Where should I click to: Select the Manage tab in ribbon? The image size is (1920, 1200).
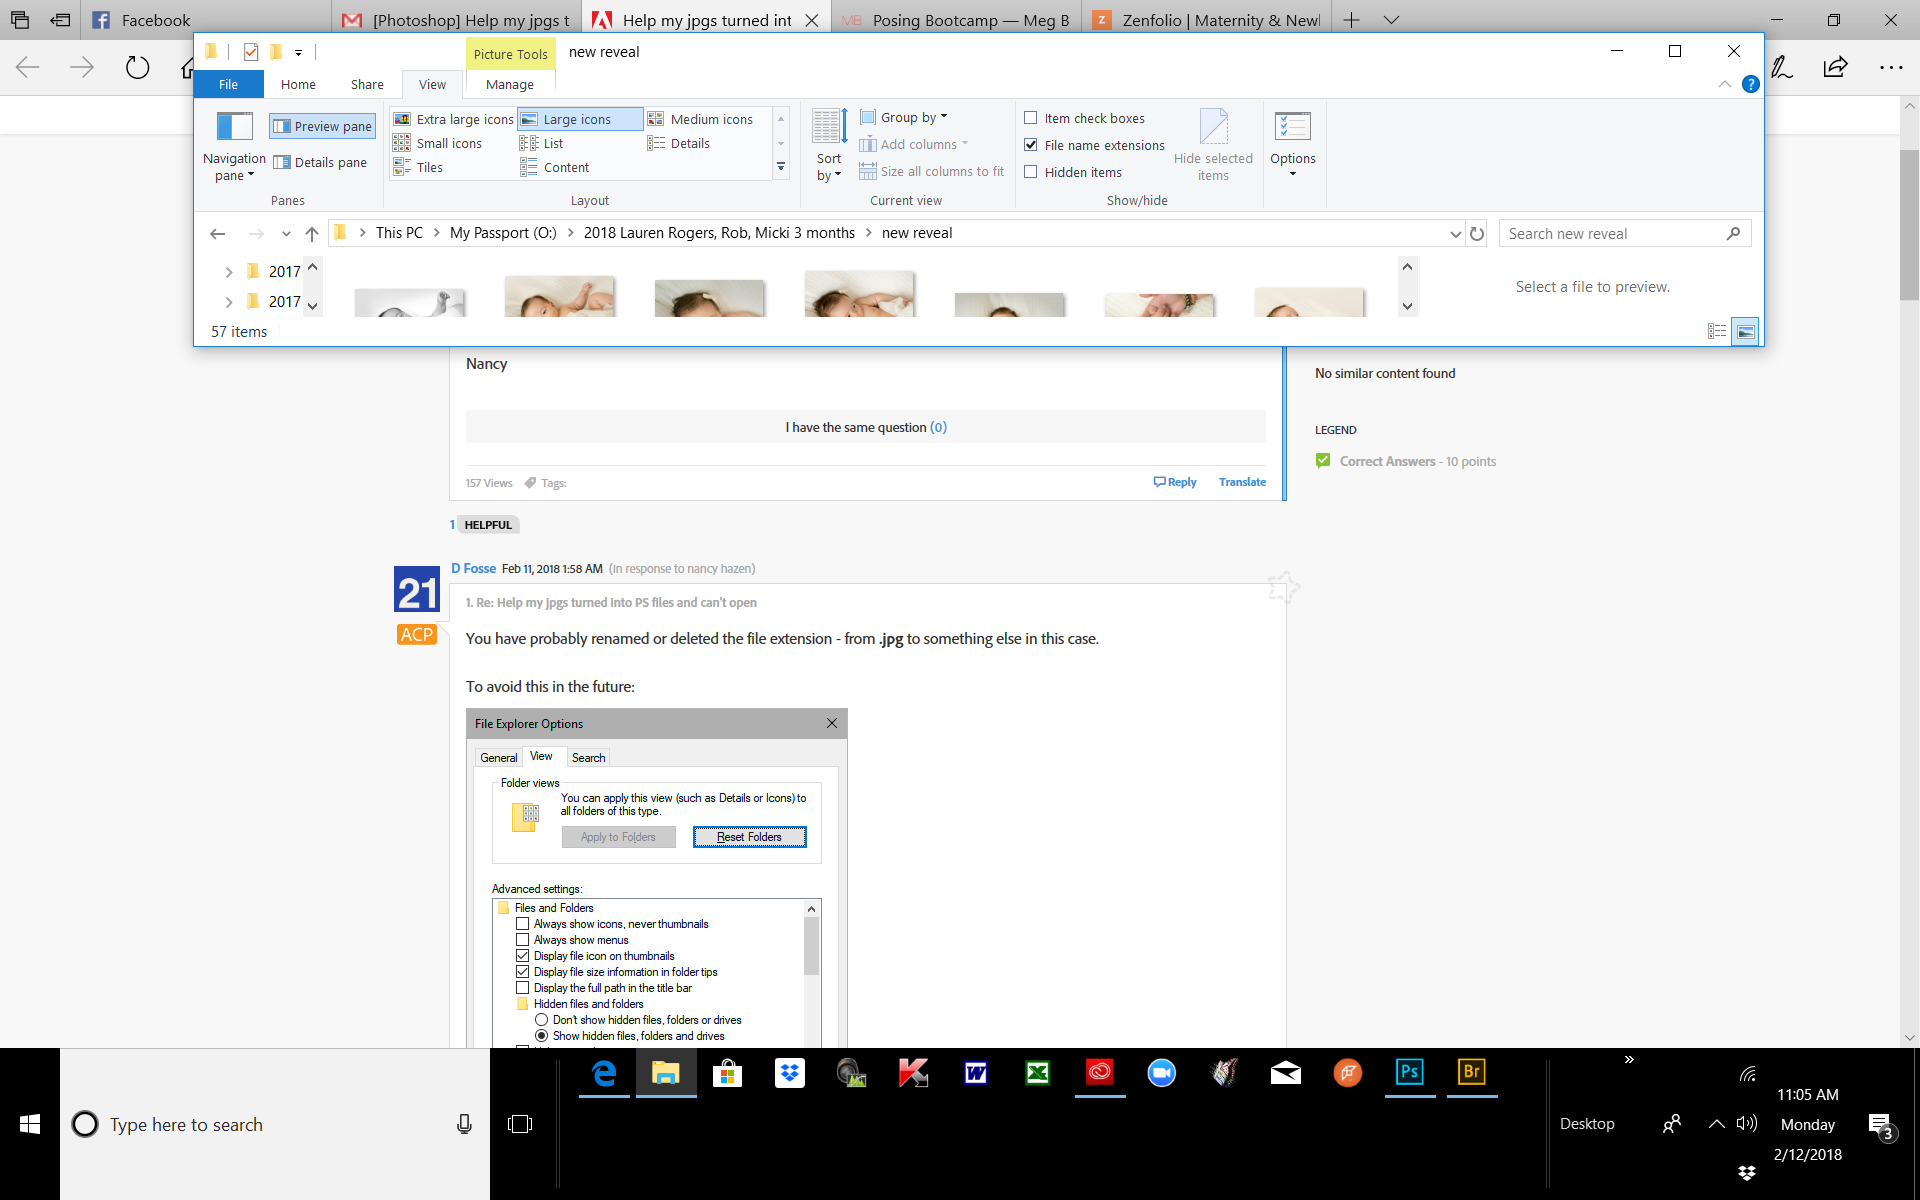point(509,83)
